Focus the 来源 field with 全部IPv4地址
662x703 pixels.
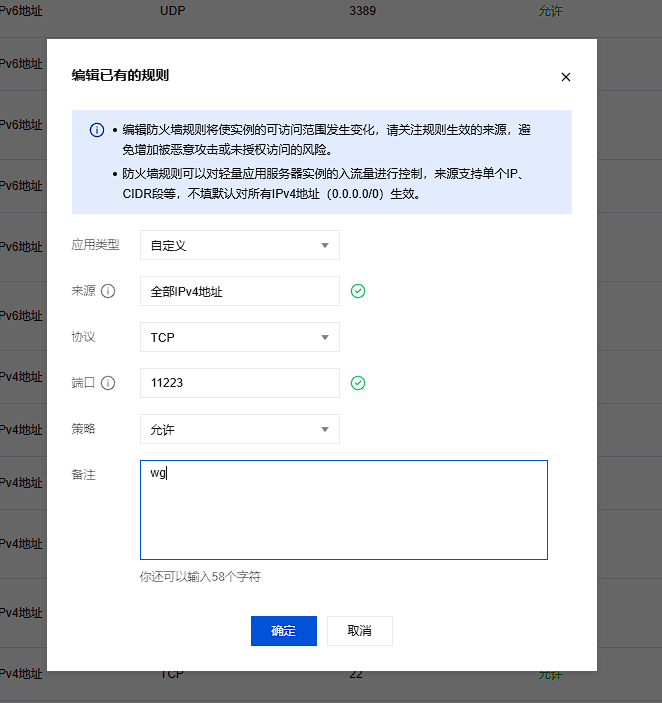240,291
